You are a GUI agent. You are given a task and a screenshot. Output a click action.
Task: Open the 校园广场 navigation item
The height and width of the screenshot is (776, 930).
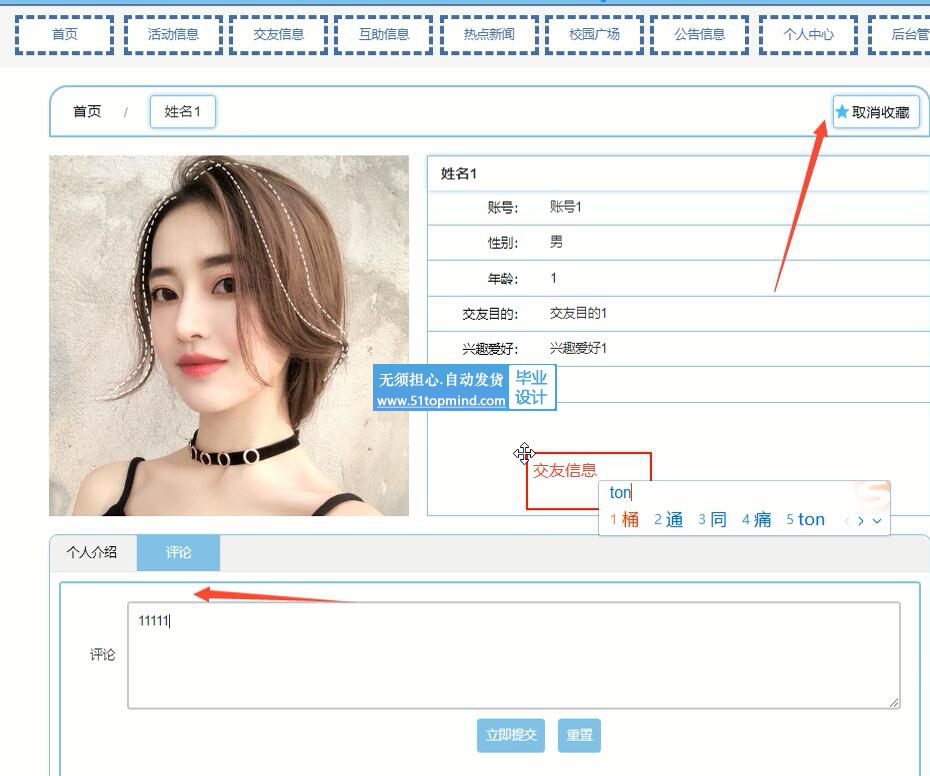[x=595, y=34]
